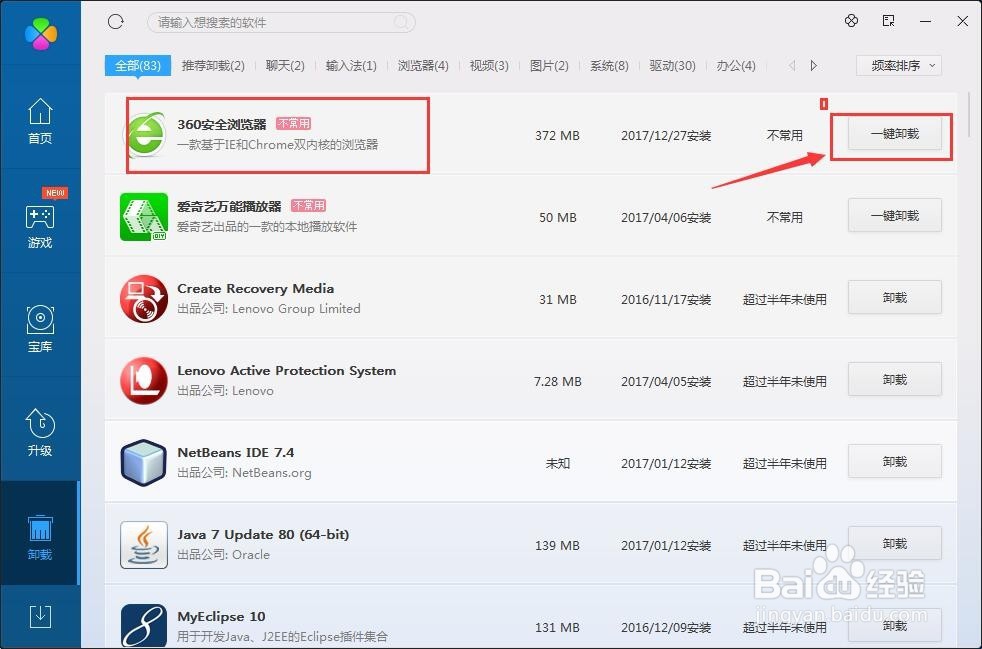Open the 首页 home page in sidebar
982x649 pixels.
tap(40, 120)
